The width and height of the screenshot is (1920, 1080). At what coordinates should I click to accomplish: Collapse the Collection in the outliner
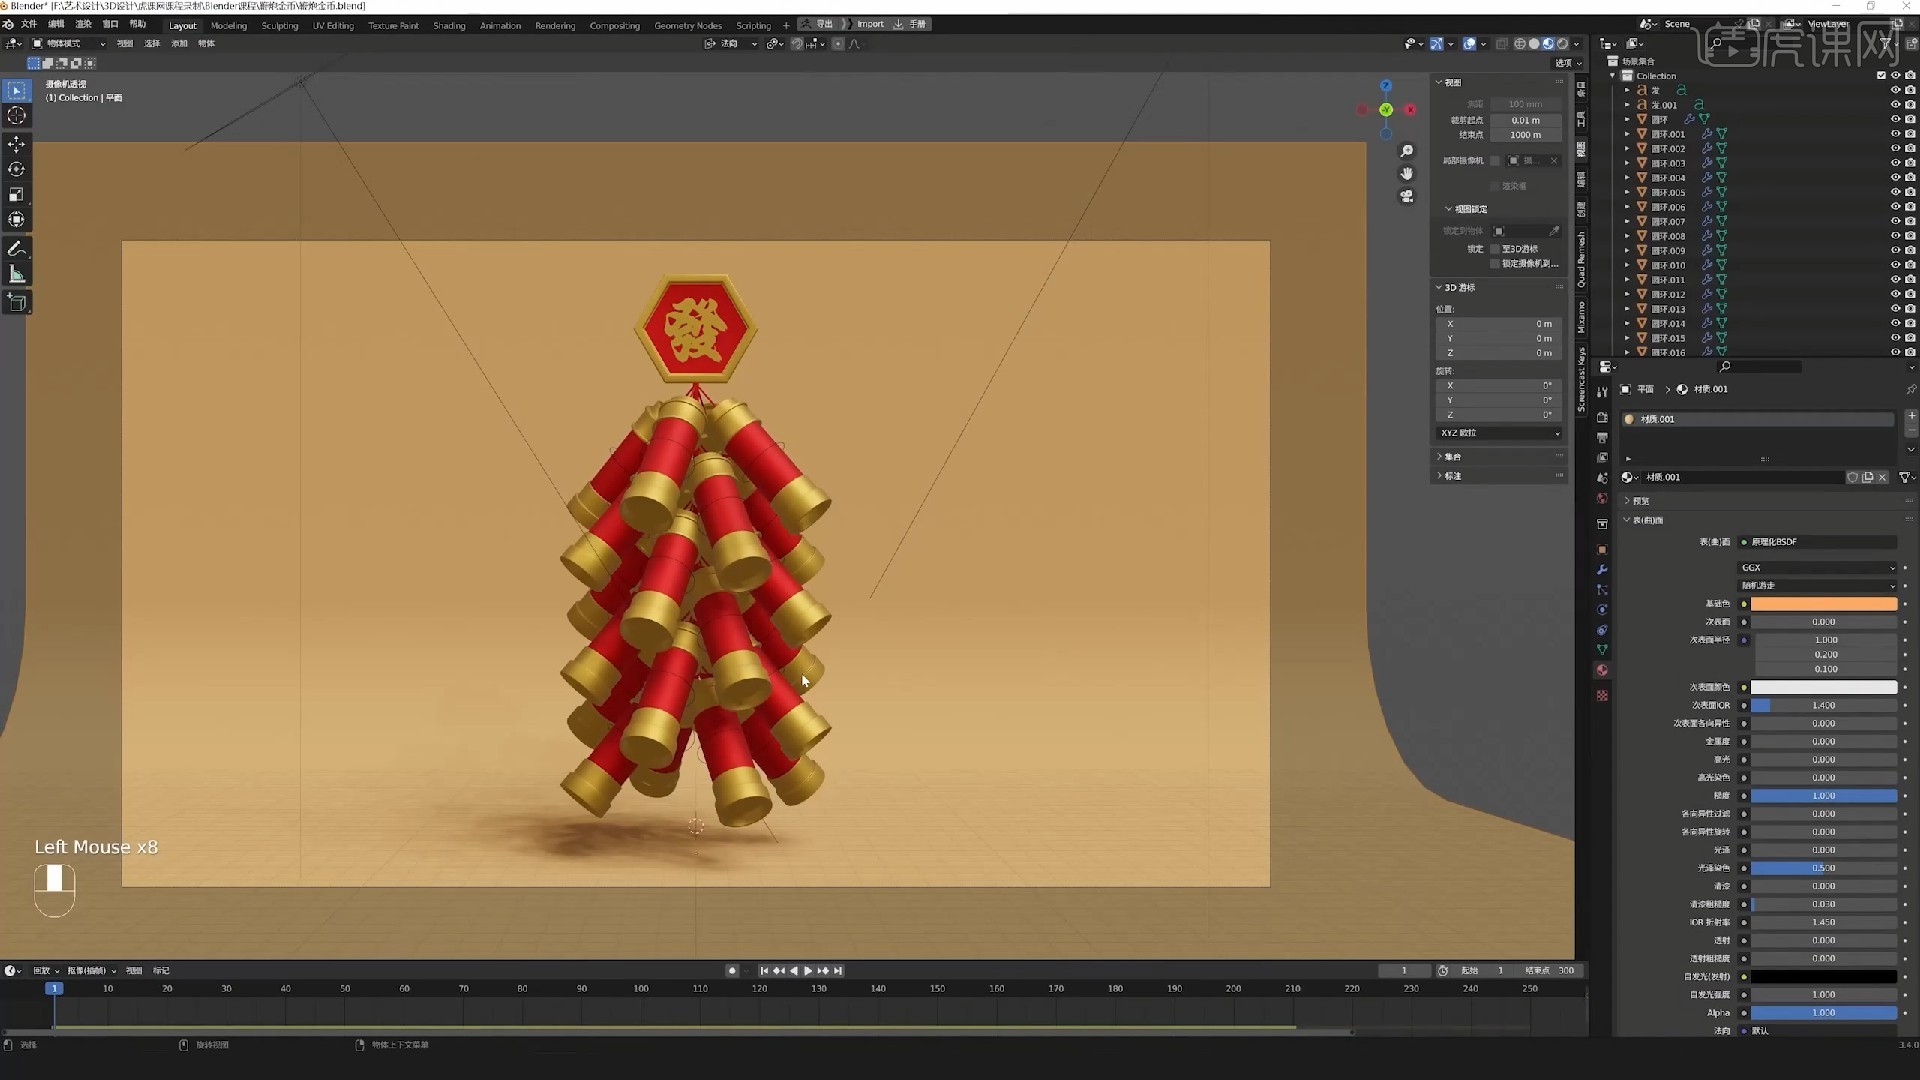coord(1612,76)
